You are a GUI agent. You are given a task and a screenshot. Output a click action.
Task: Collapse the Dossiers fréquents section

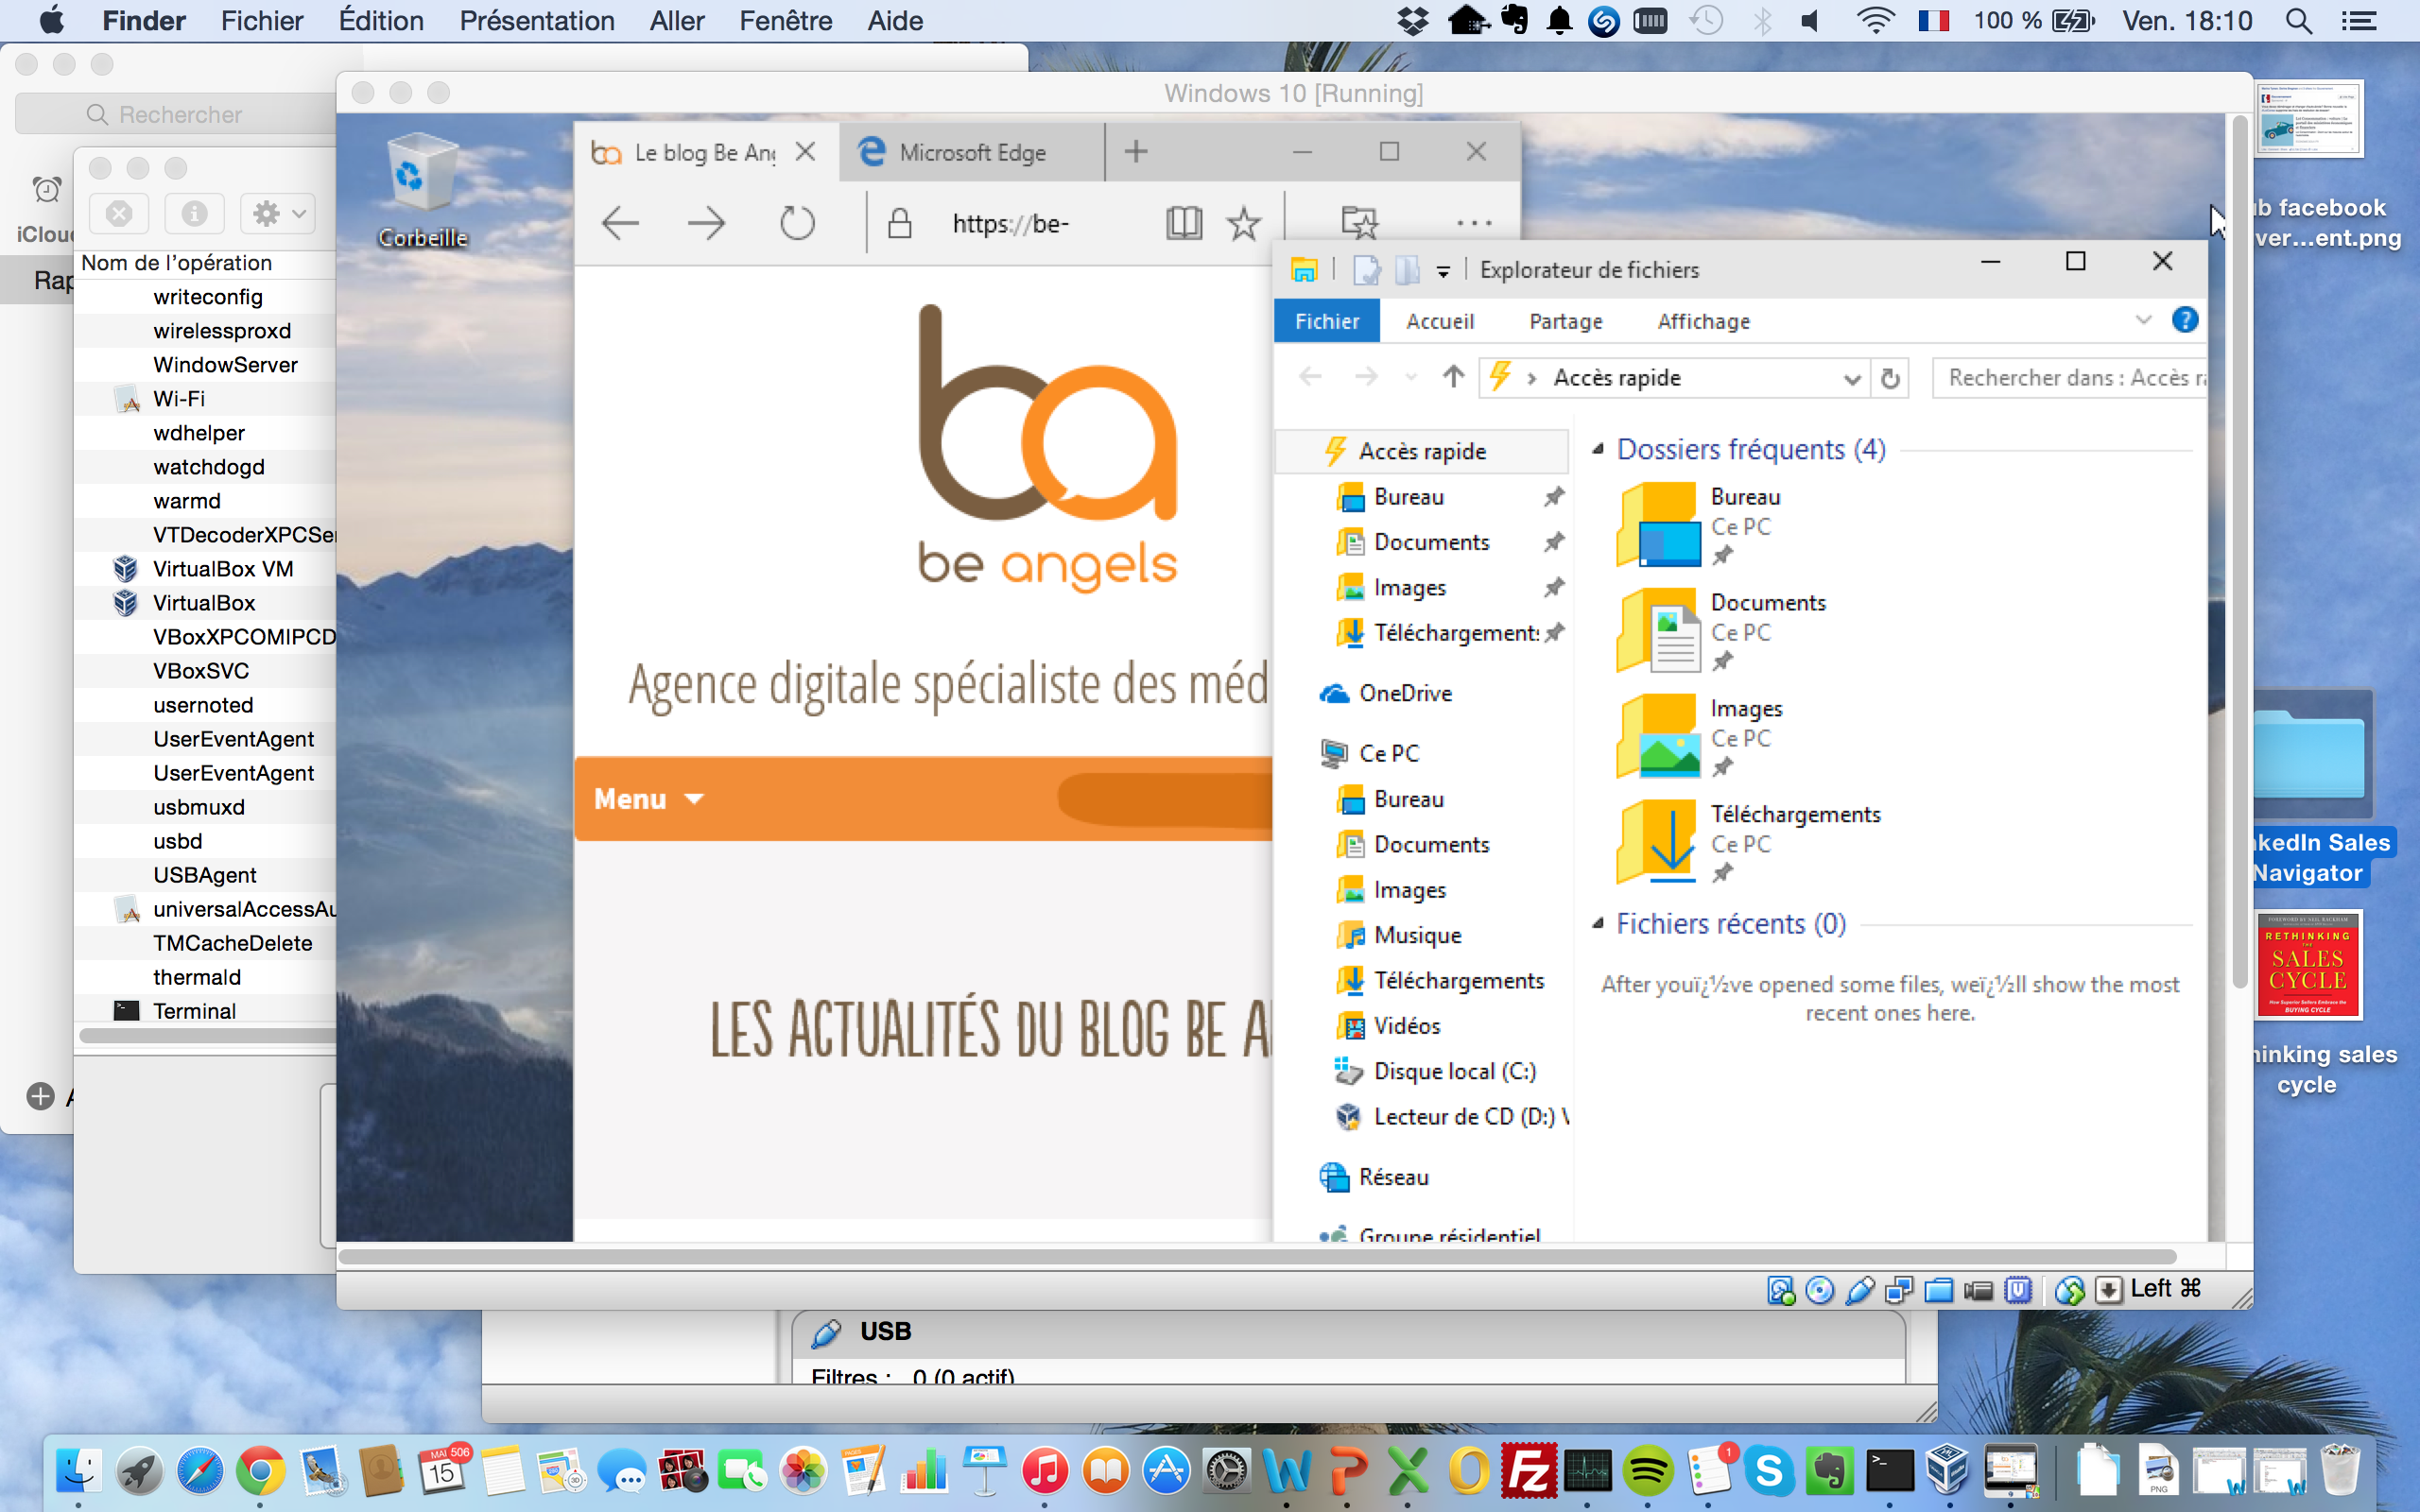(x=1597, y=449)
